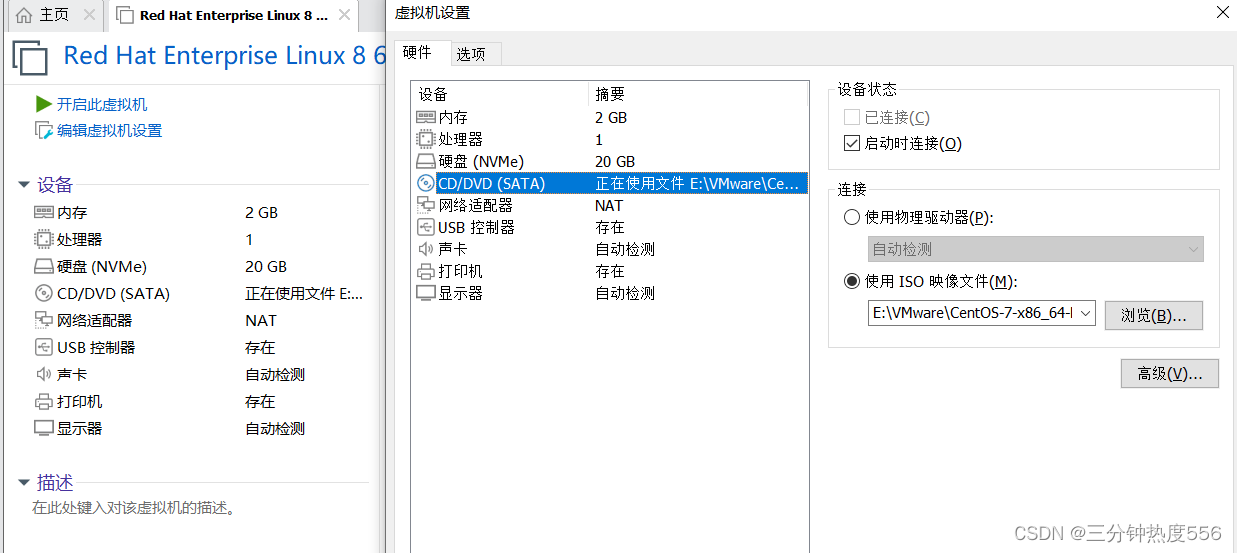Click the USB 控制器 icon in settings list
The height and width of the screenshot is (553, 1237).
tap(426, 227)
